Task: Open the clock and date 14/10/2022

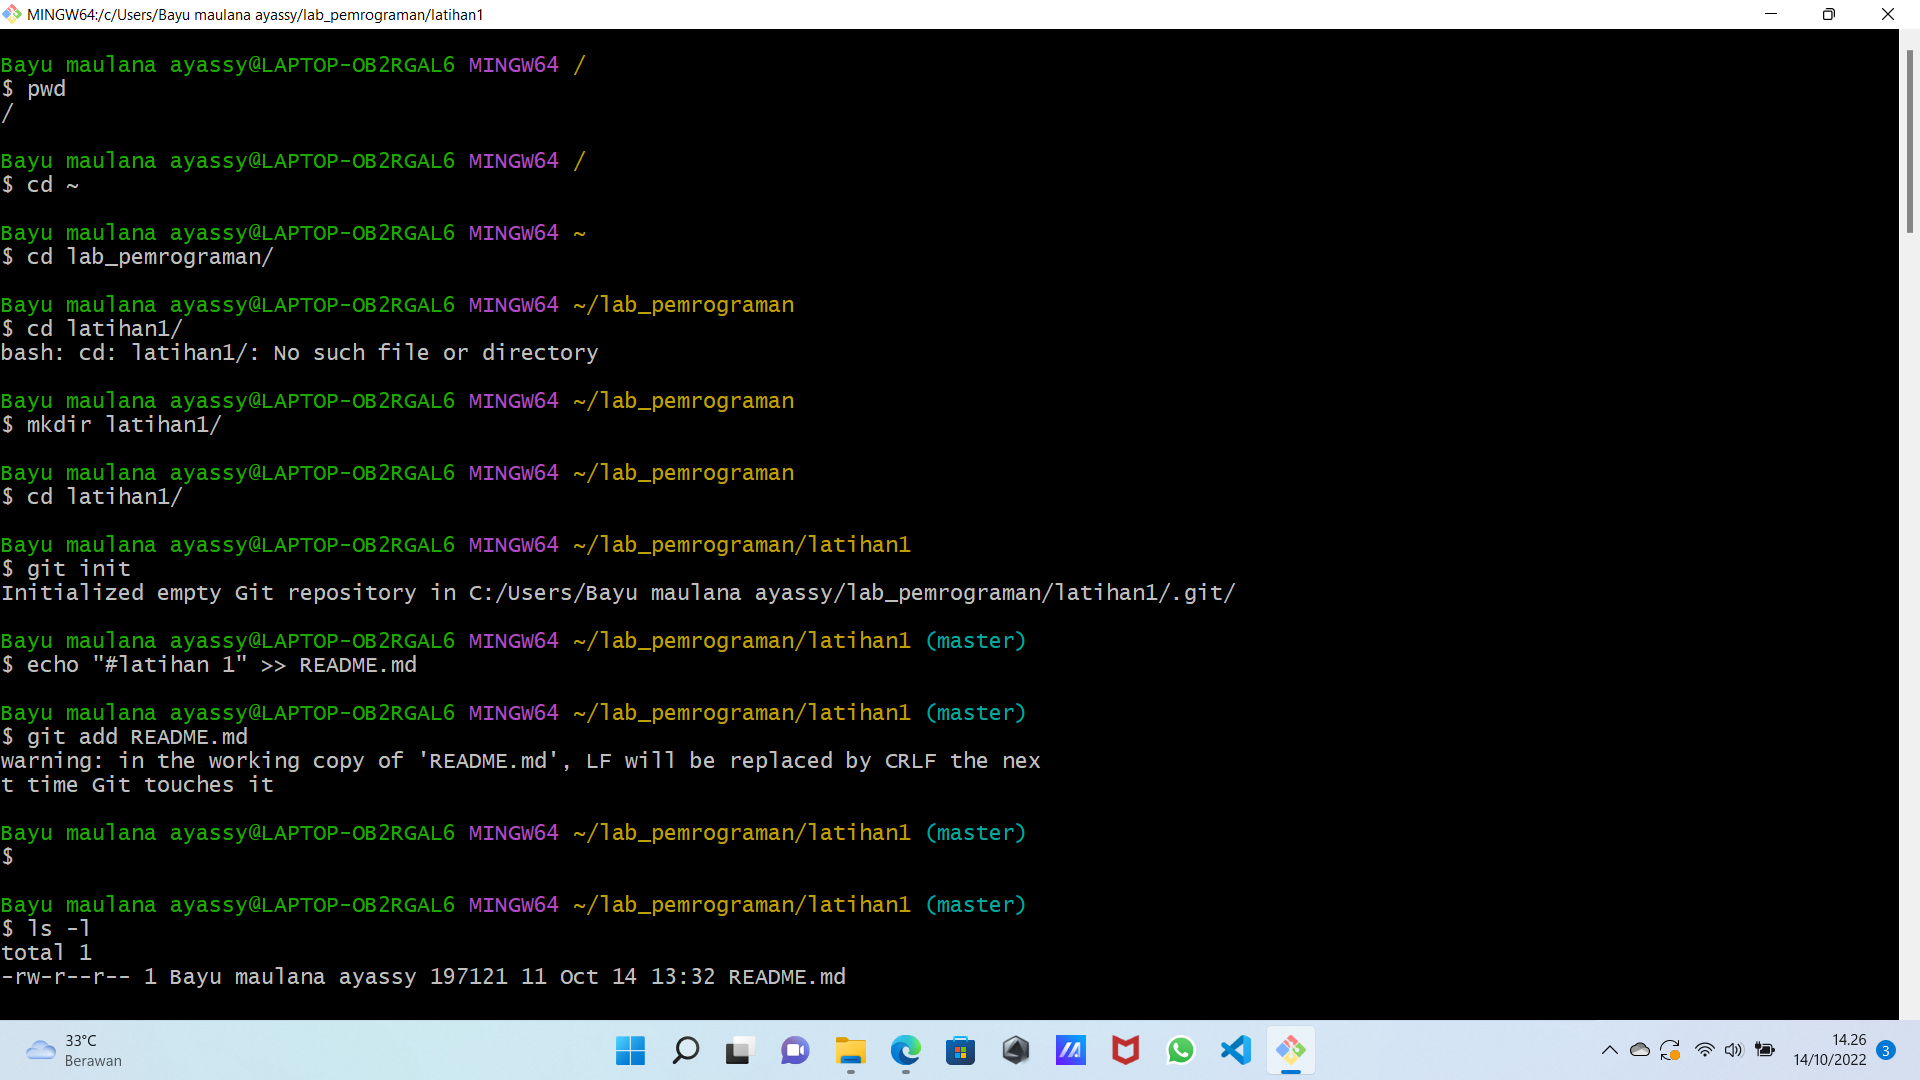Action: coord(1829,1050)
